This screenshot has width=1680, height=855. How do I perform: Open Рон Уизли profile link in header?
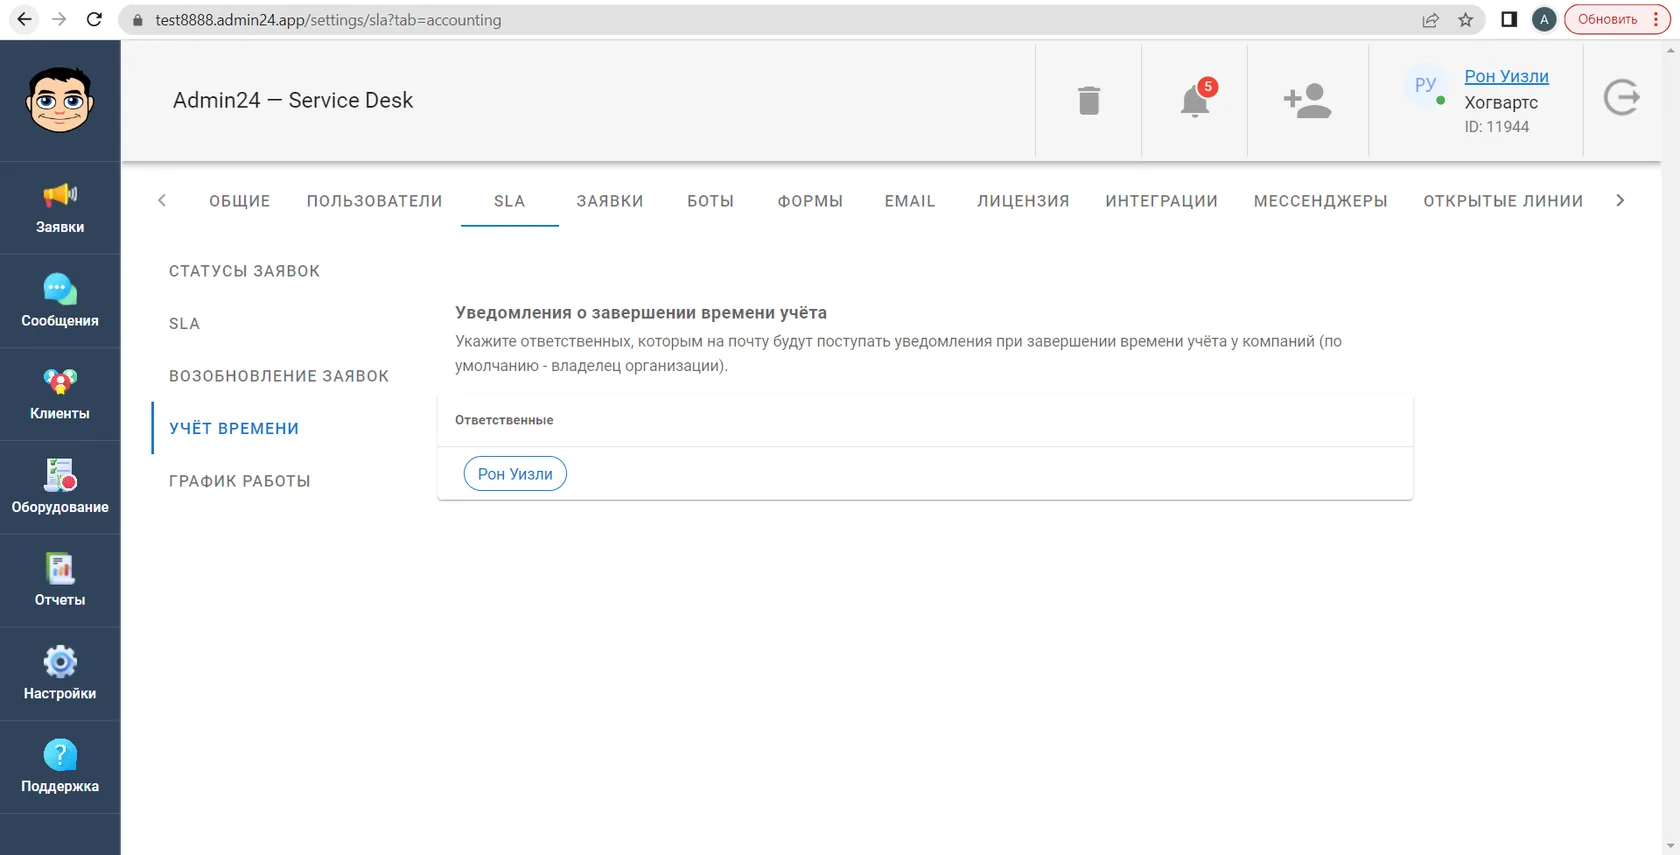pos(1506,76)
